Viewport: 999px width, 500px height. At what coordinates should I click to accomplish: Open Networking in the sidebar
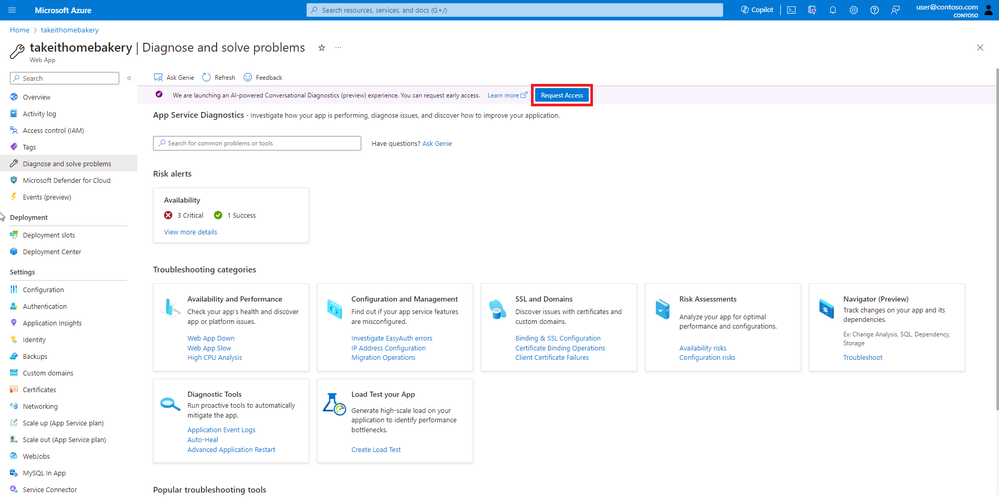[40, 406]
